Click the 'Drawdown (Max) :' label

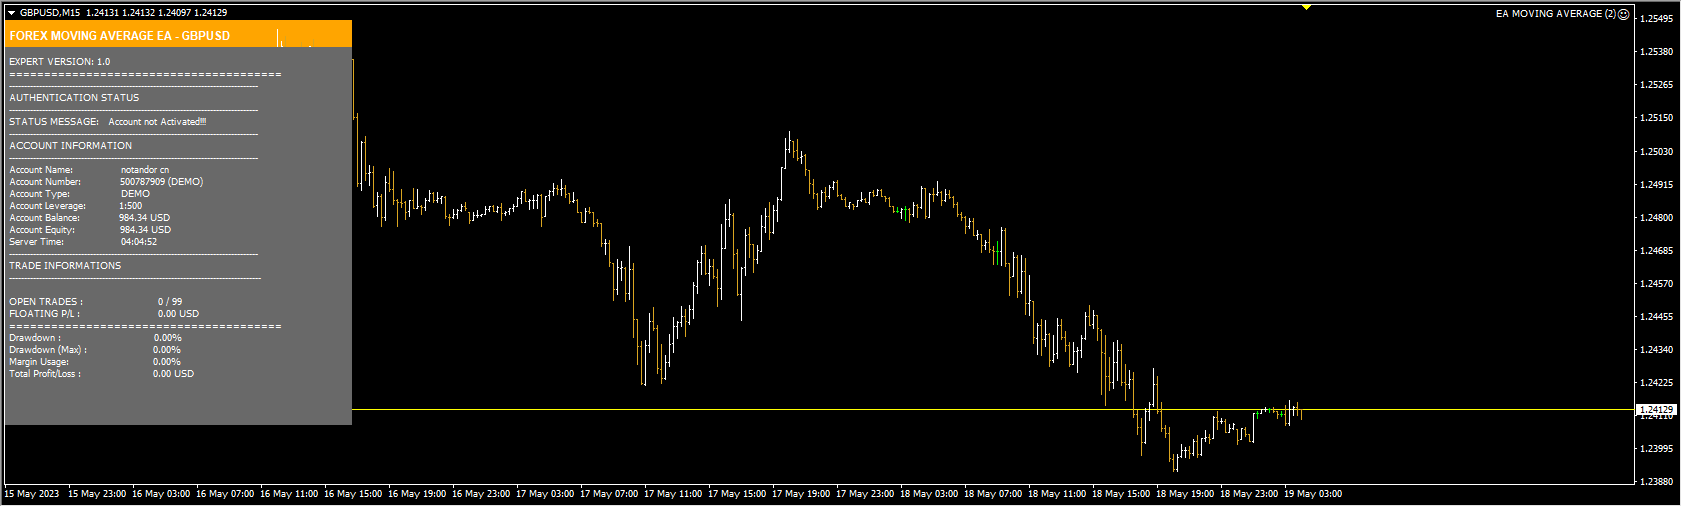click(x=48, y=350)
